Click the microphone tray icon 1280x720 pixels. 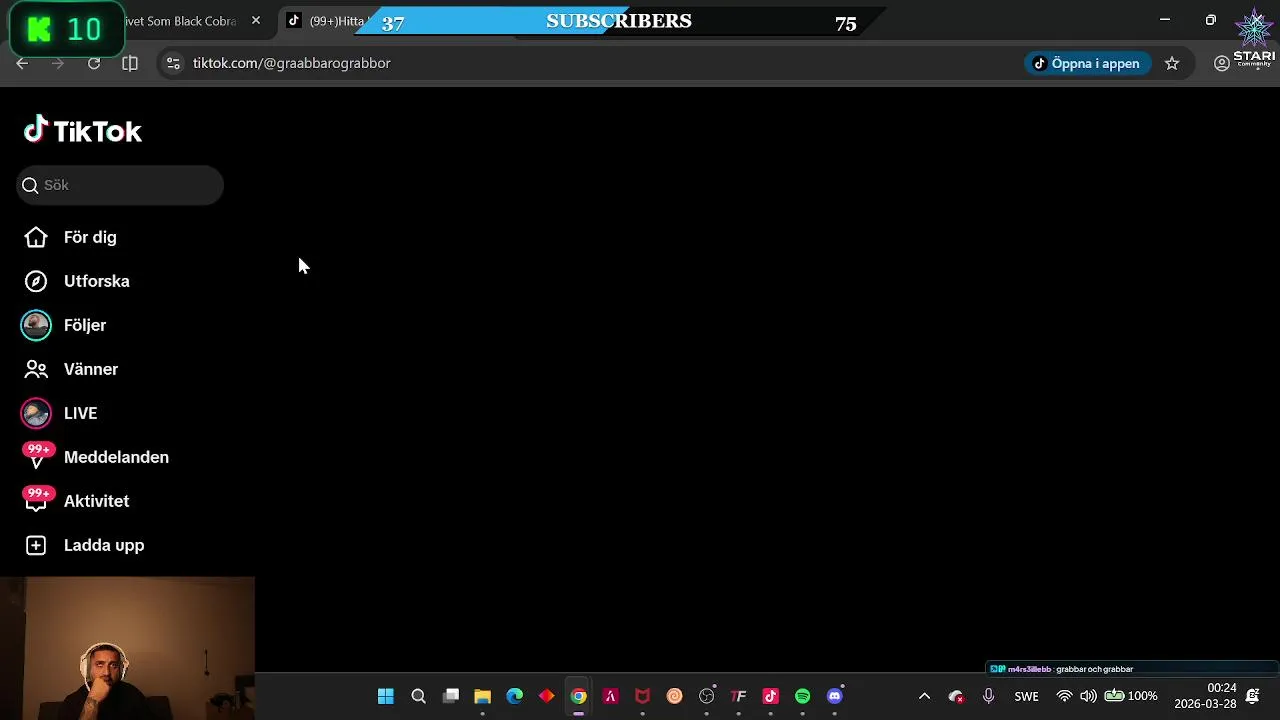coord(989,696)
